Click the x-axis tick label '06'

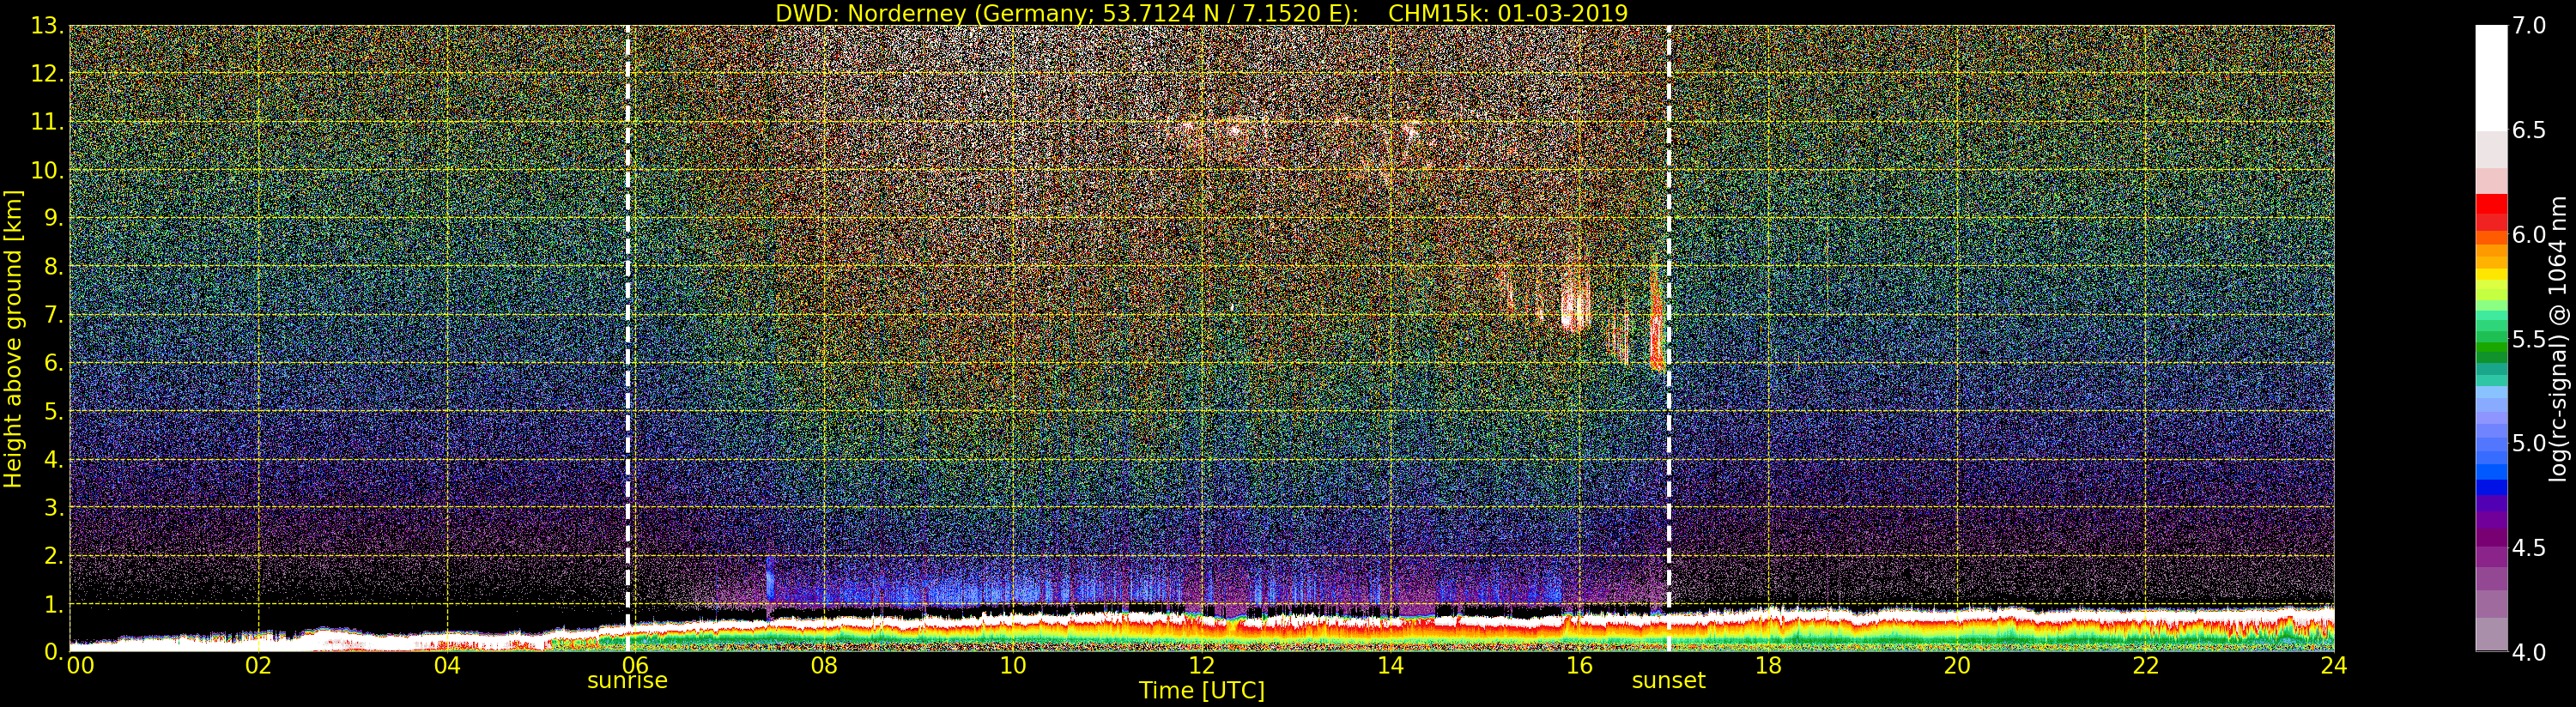635,666
